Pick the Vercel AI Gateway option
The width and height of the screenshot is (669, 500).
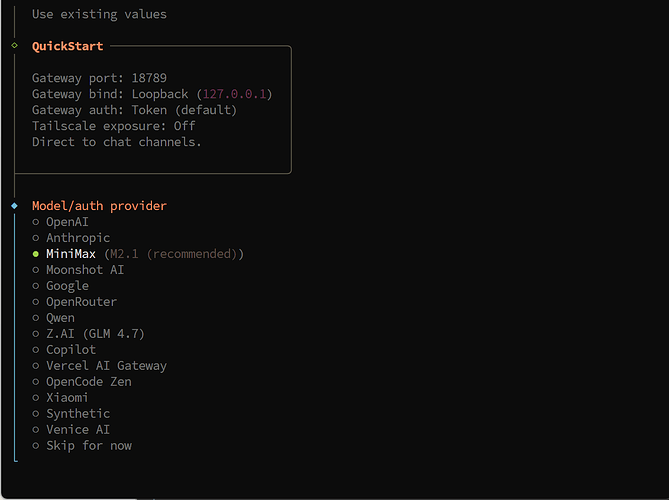100,366
